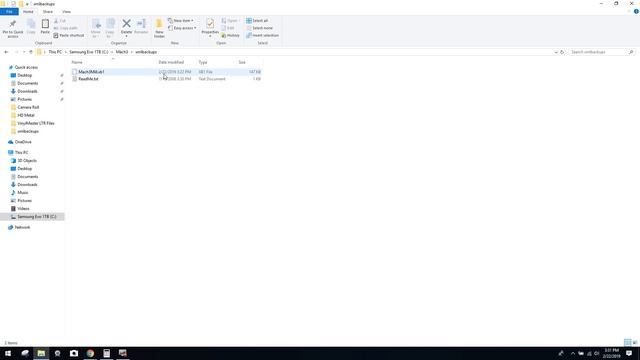This screenshot has height=360, width=640.
Task: Click the Rename ribbon icon
Action: [x=141, y=27]
